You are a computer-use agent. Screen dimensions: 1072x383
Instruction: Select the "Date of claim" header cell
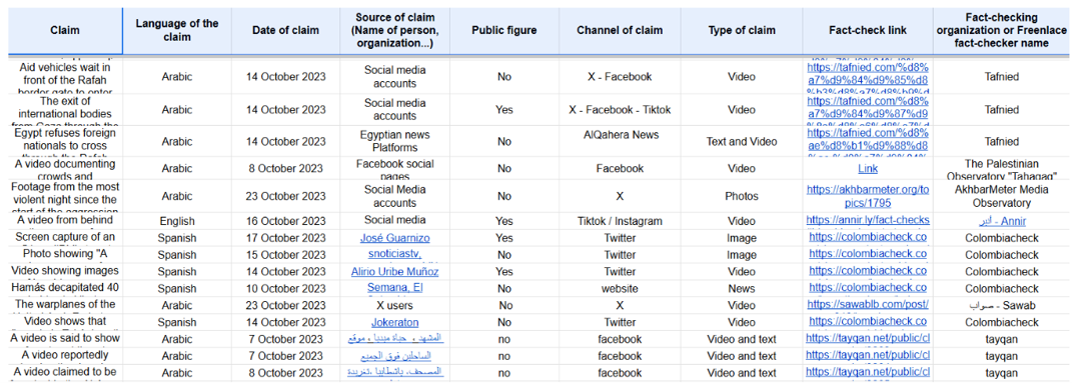pyautogui.click(x=286, y=31)
